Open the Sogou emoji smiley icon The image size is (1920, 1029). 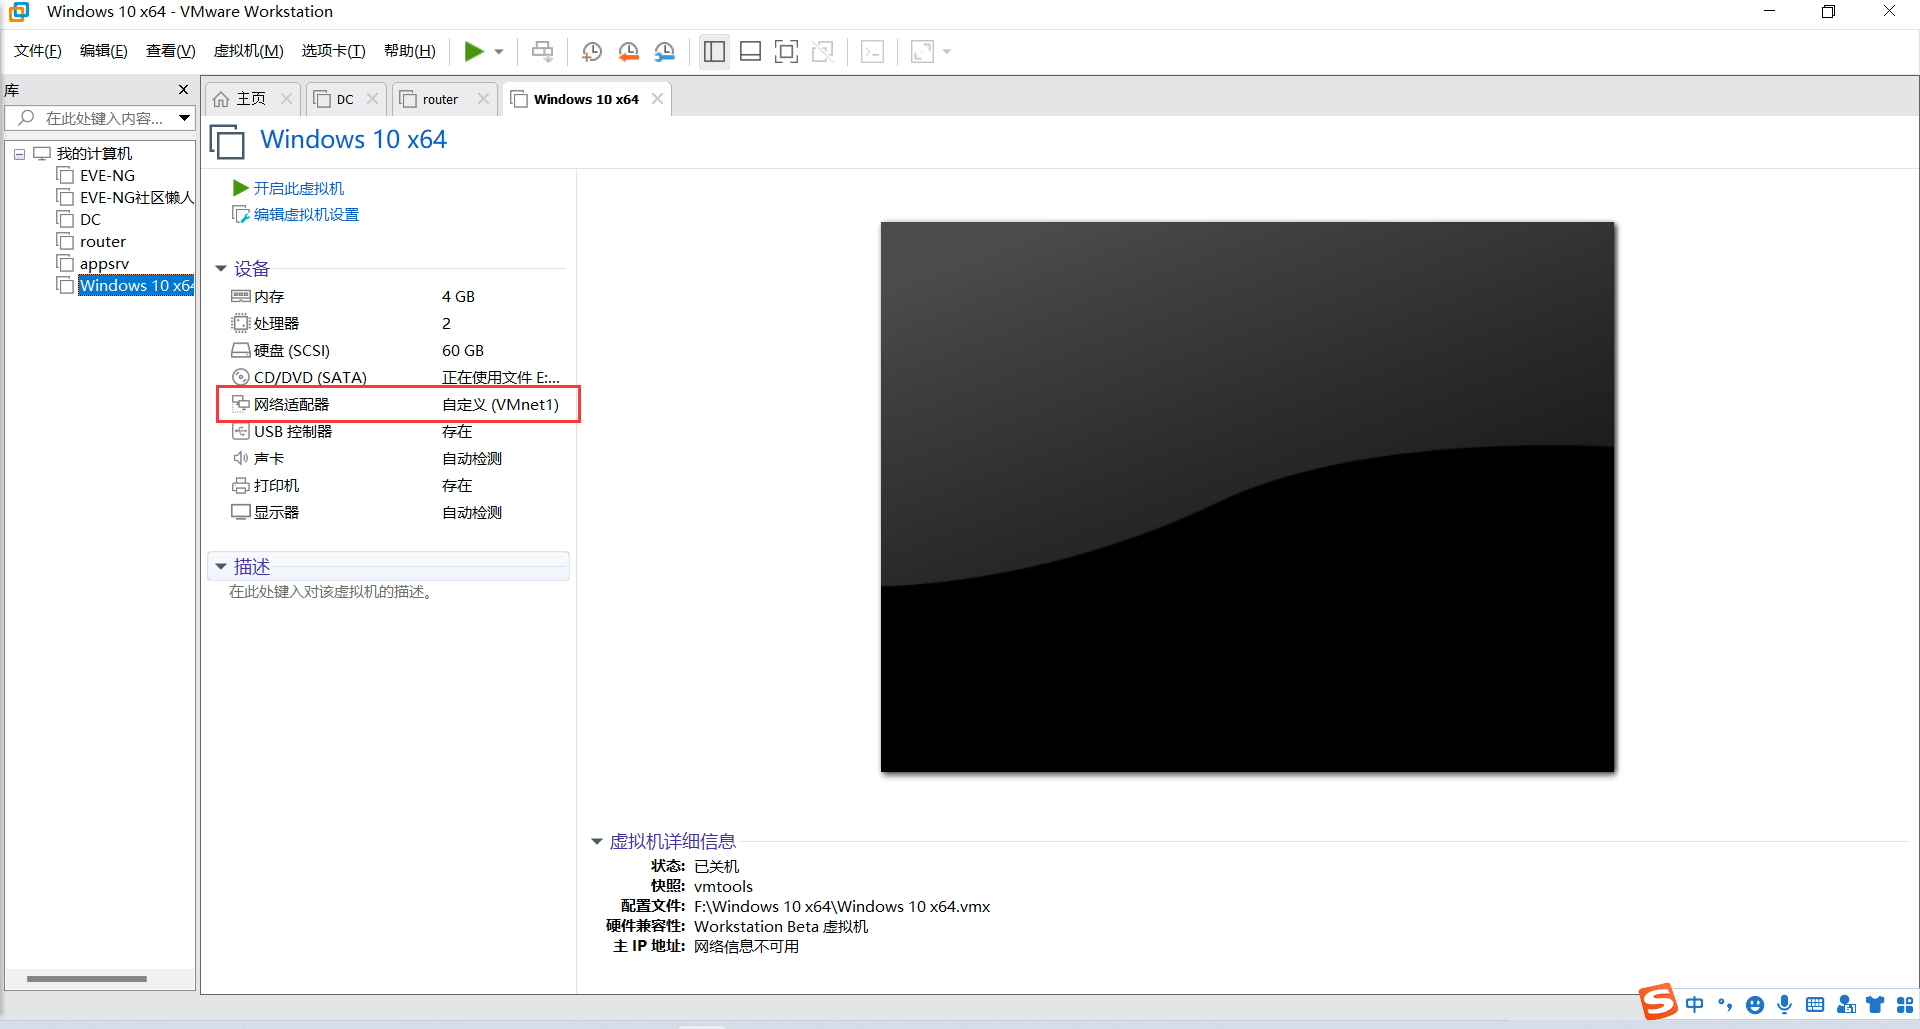pos(1755,1005)
